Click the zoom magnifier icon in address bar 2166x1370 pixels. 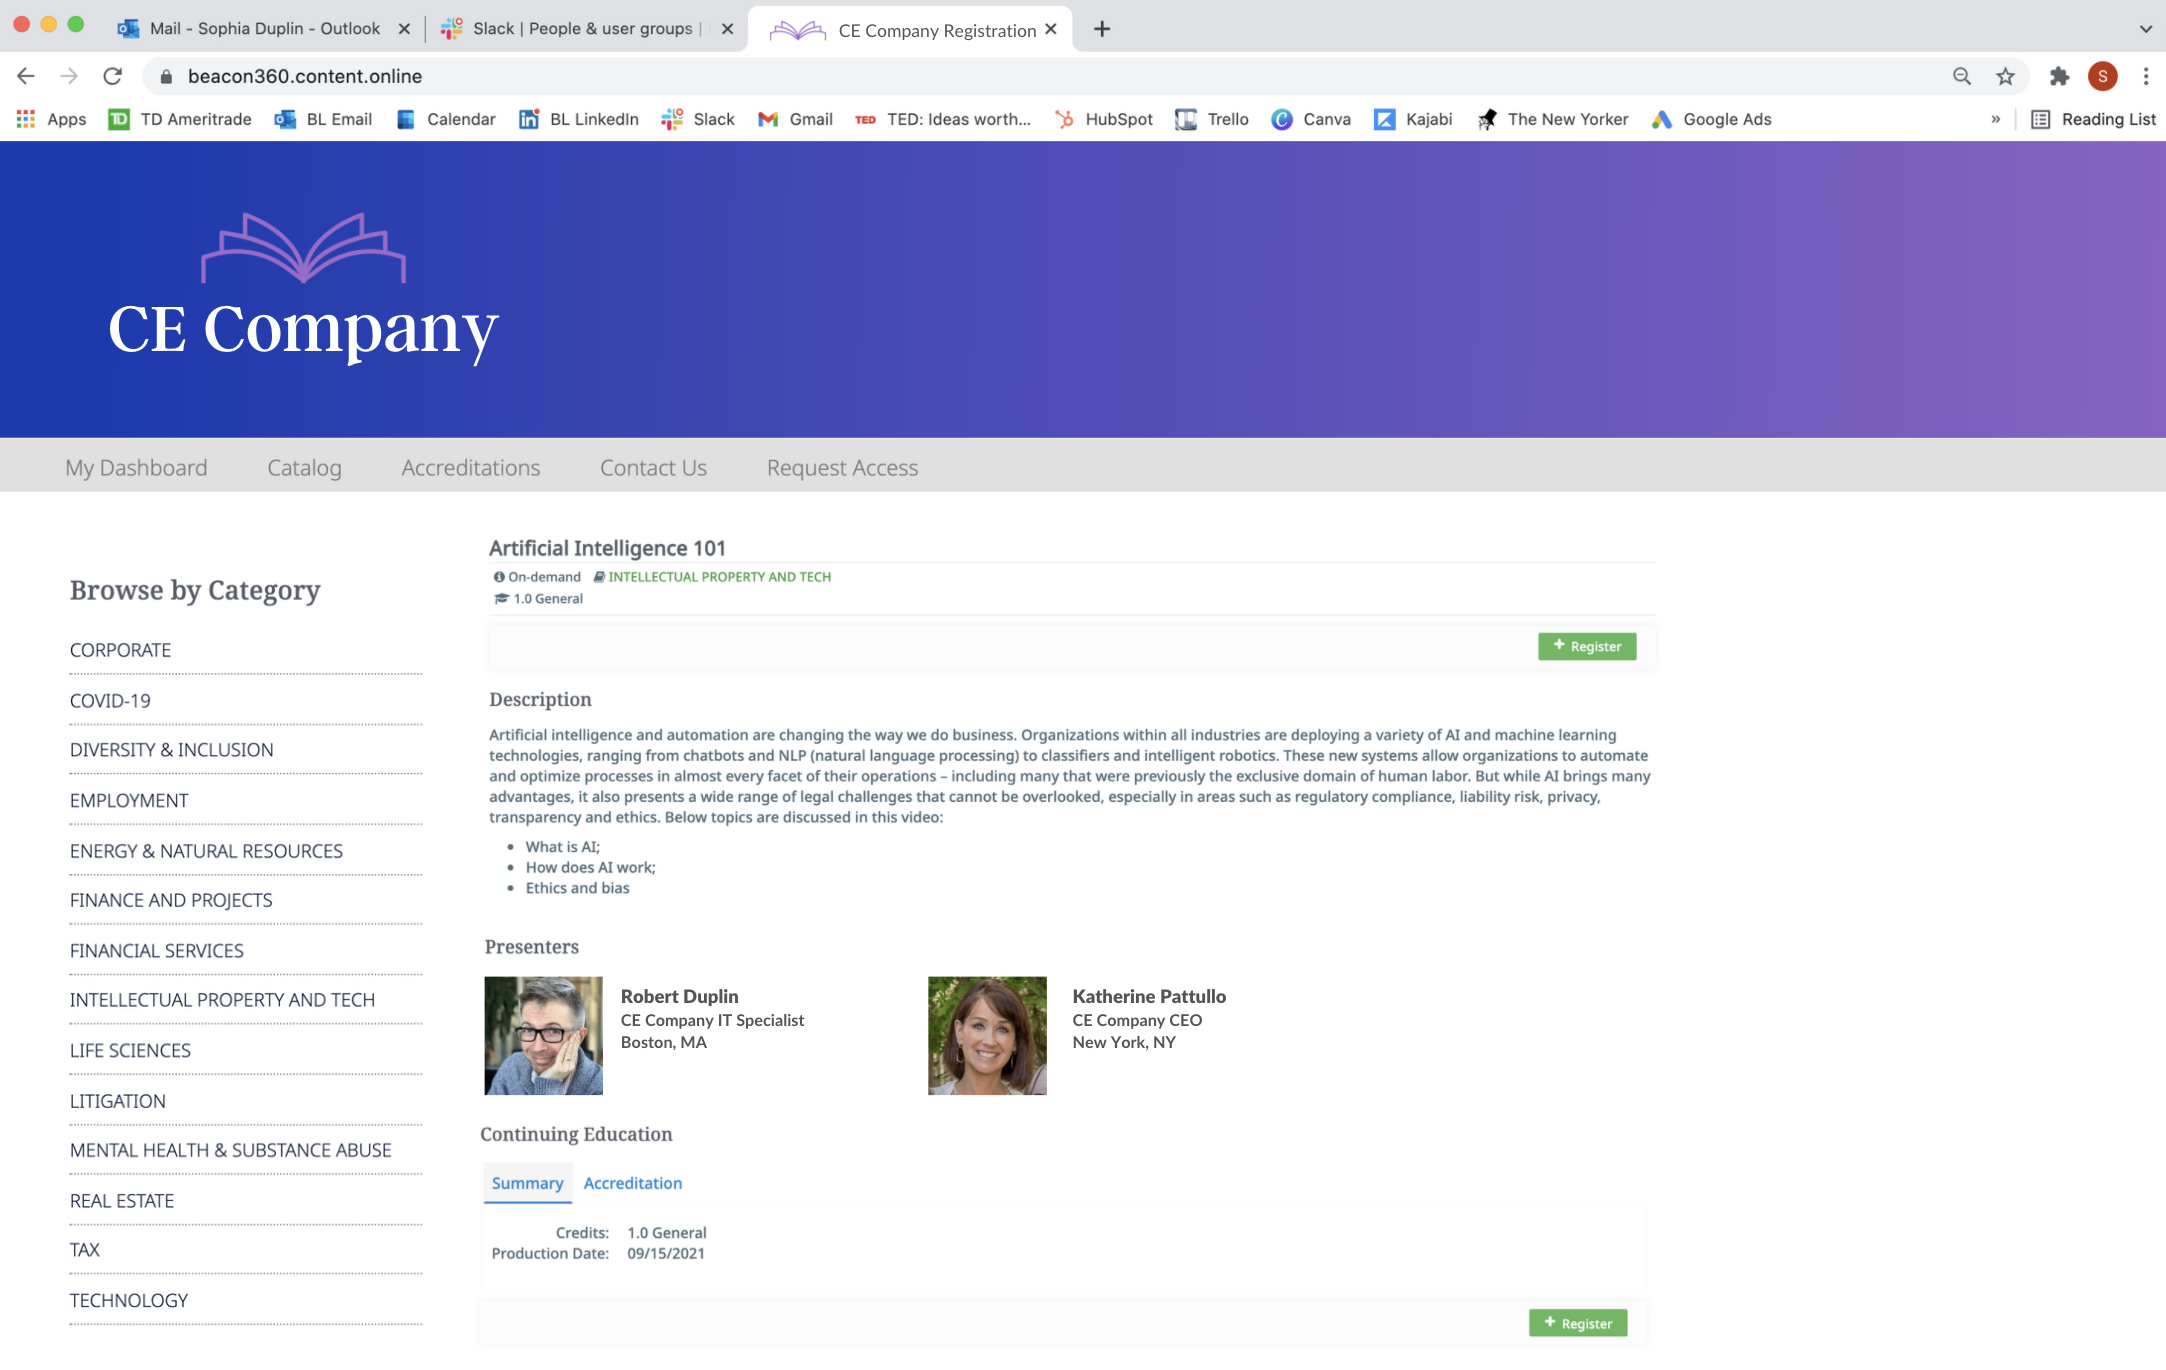click(1961, 76)
